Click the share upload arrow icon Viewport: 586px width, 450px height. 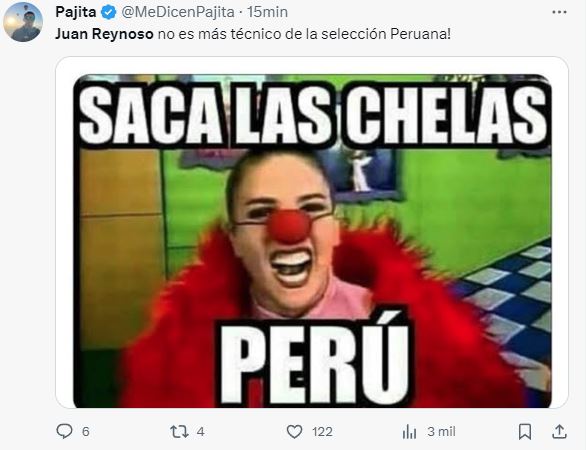point(559,431)
